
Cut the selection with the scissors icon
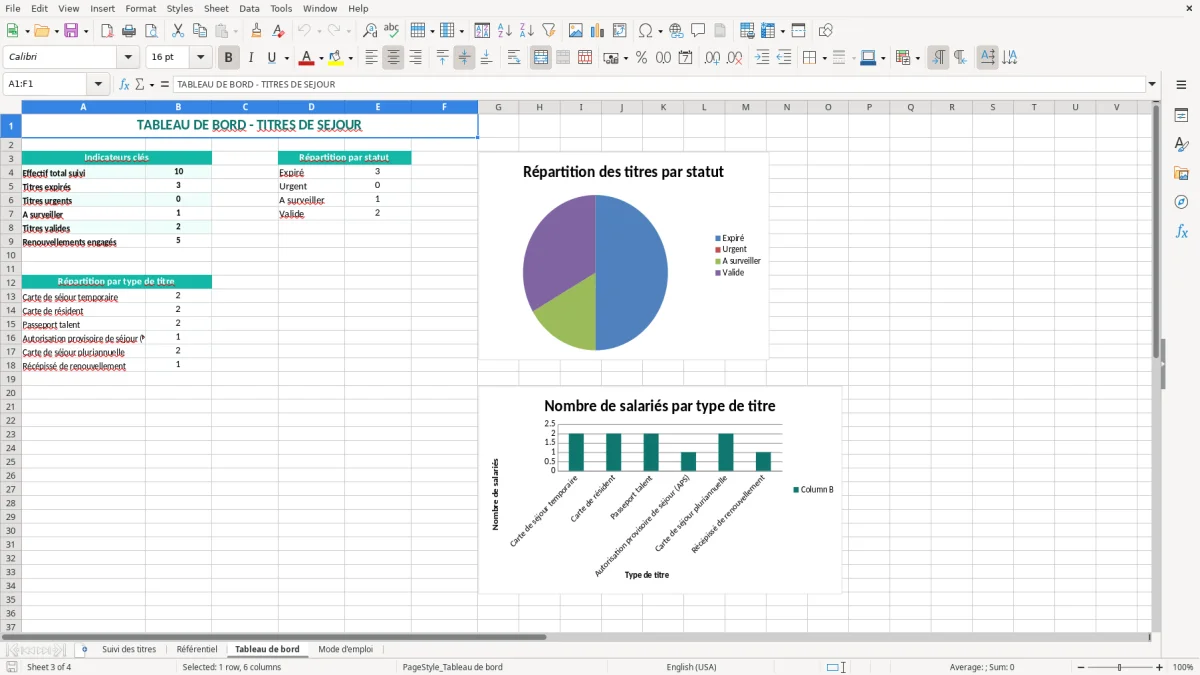(178, 31)
